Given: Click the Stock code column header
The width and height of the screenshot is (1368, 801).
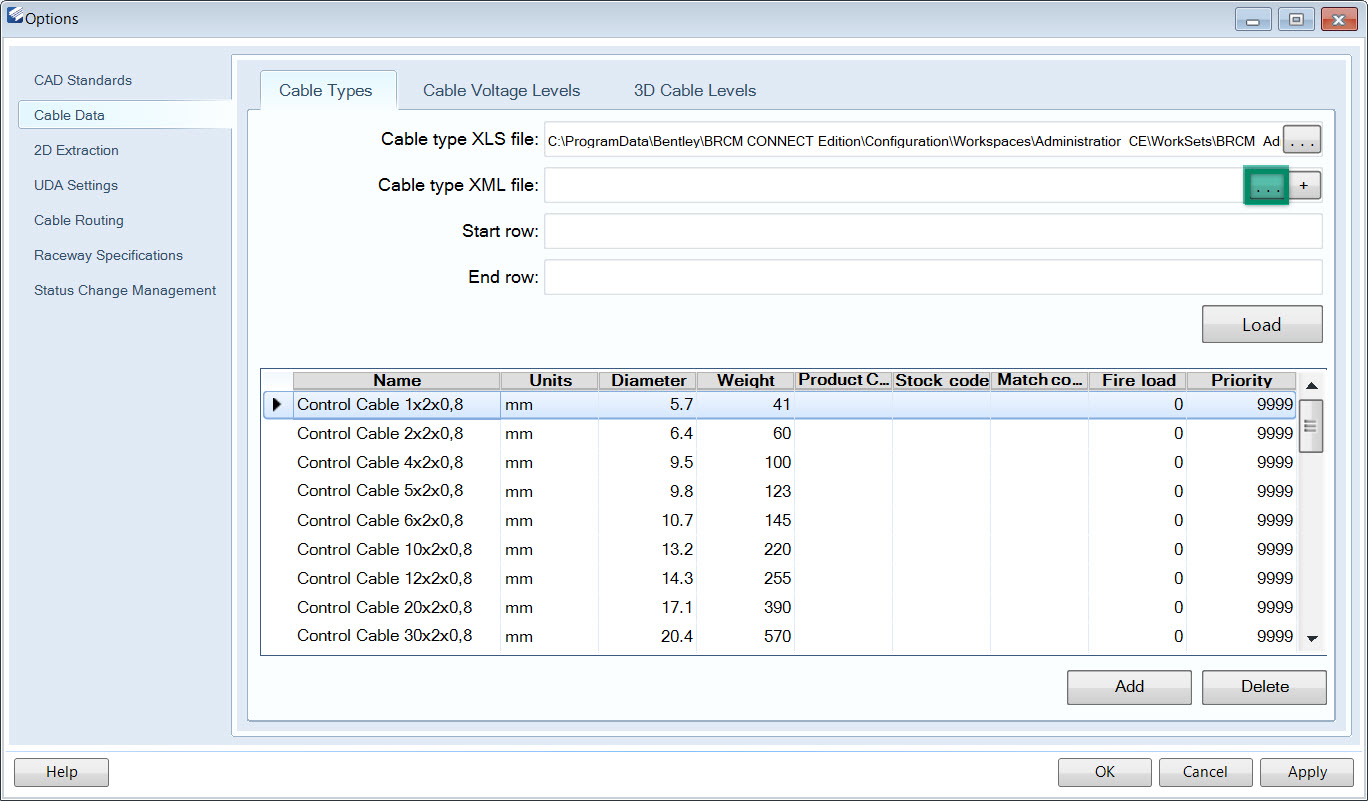Looking at the screenshot, I should click(x=941, y=380).
